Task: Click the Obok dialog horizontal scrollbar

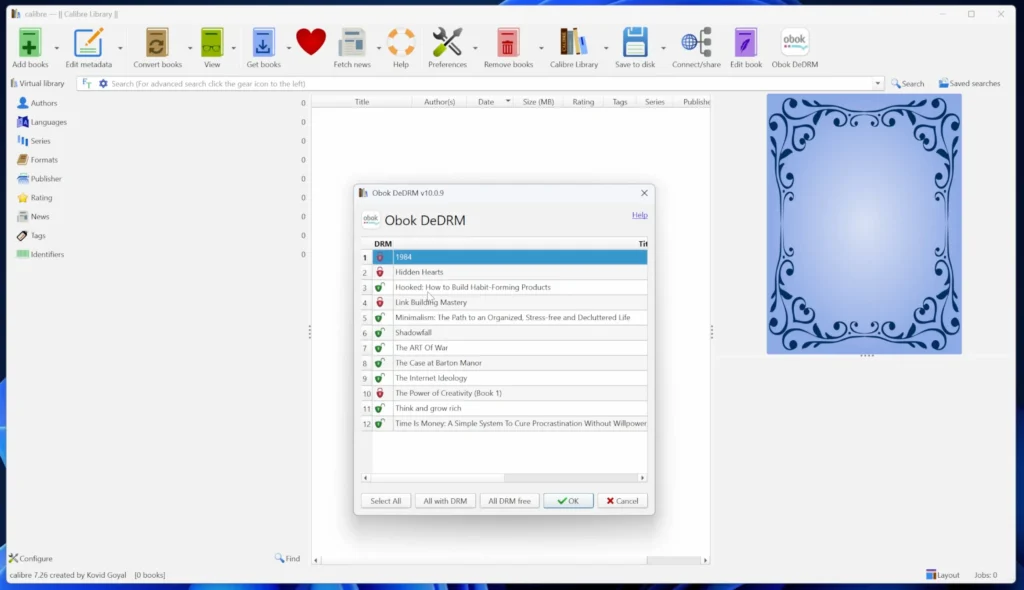Action: [x=504, y=478]
